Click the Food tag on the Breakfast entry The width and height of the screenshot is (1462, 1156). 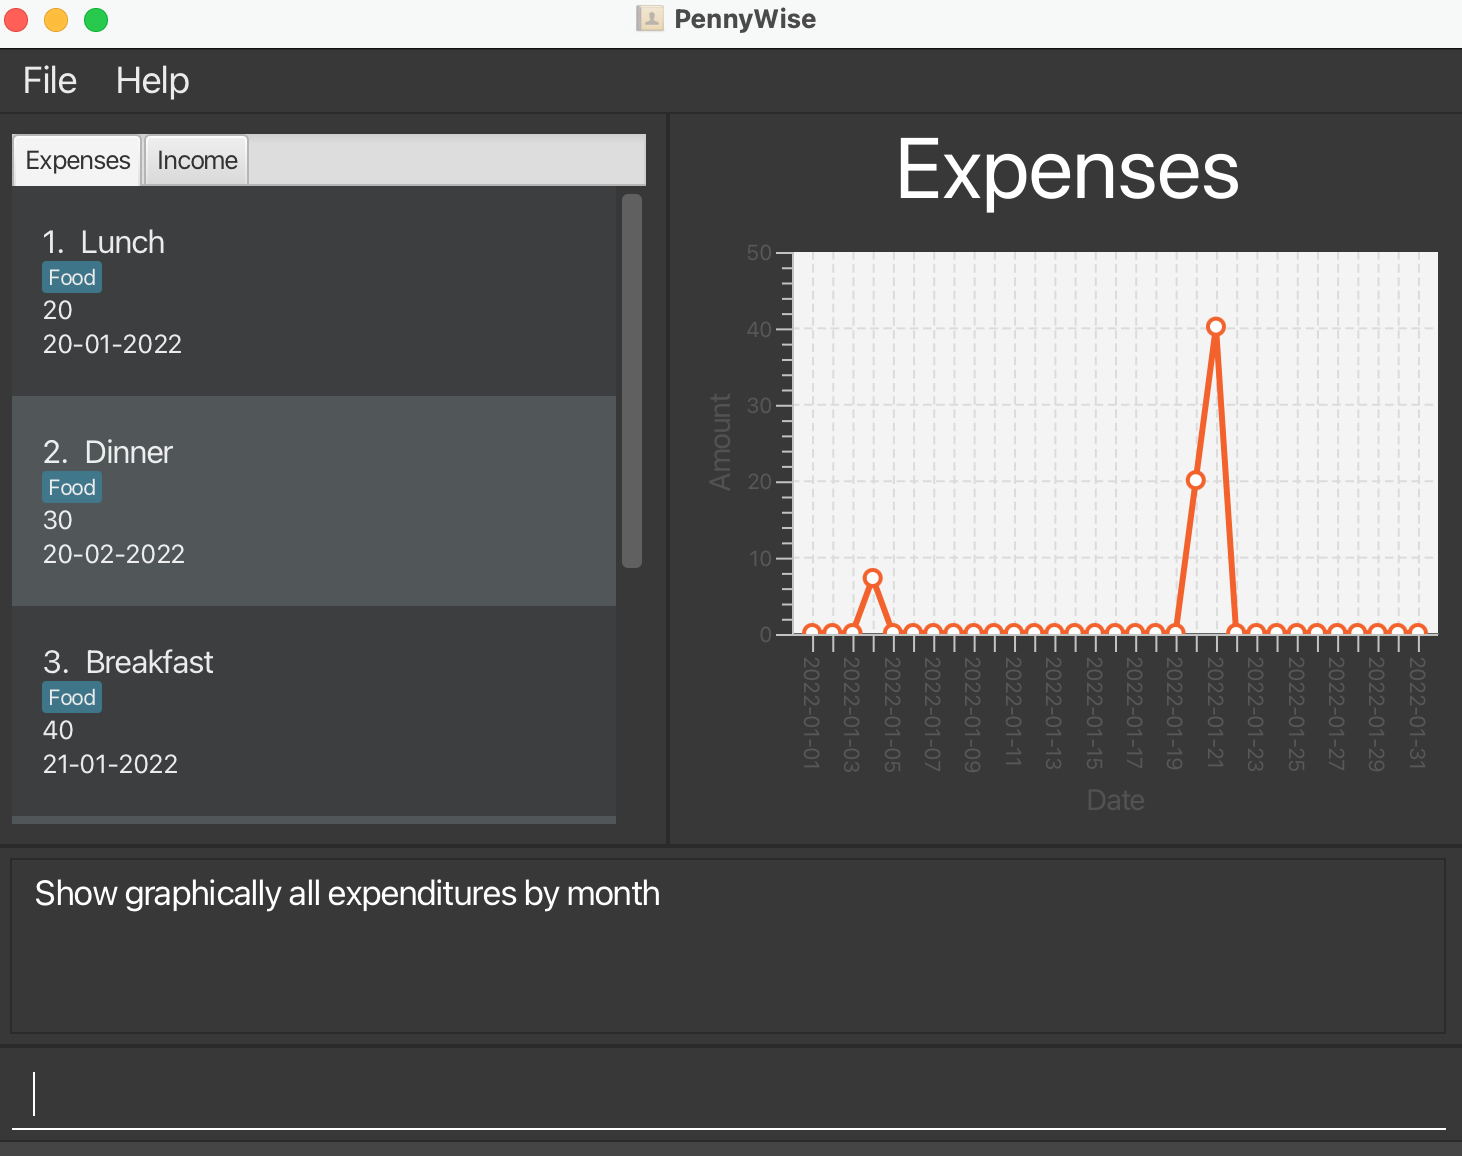tap(72, 697)
